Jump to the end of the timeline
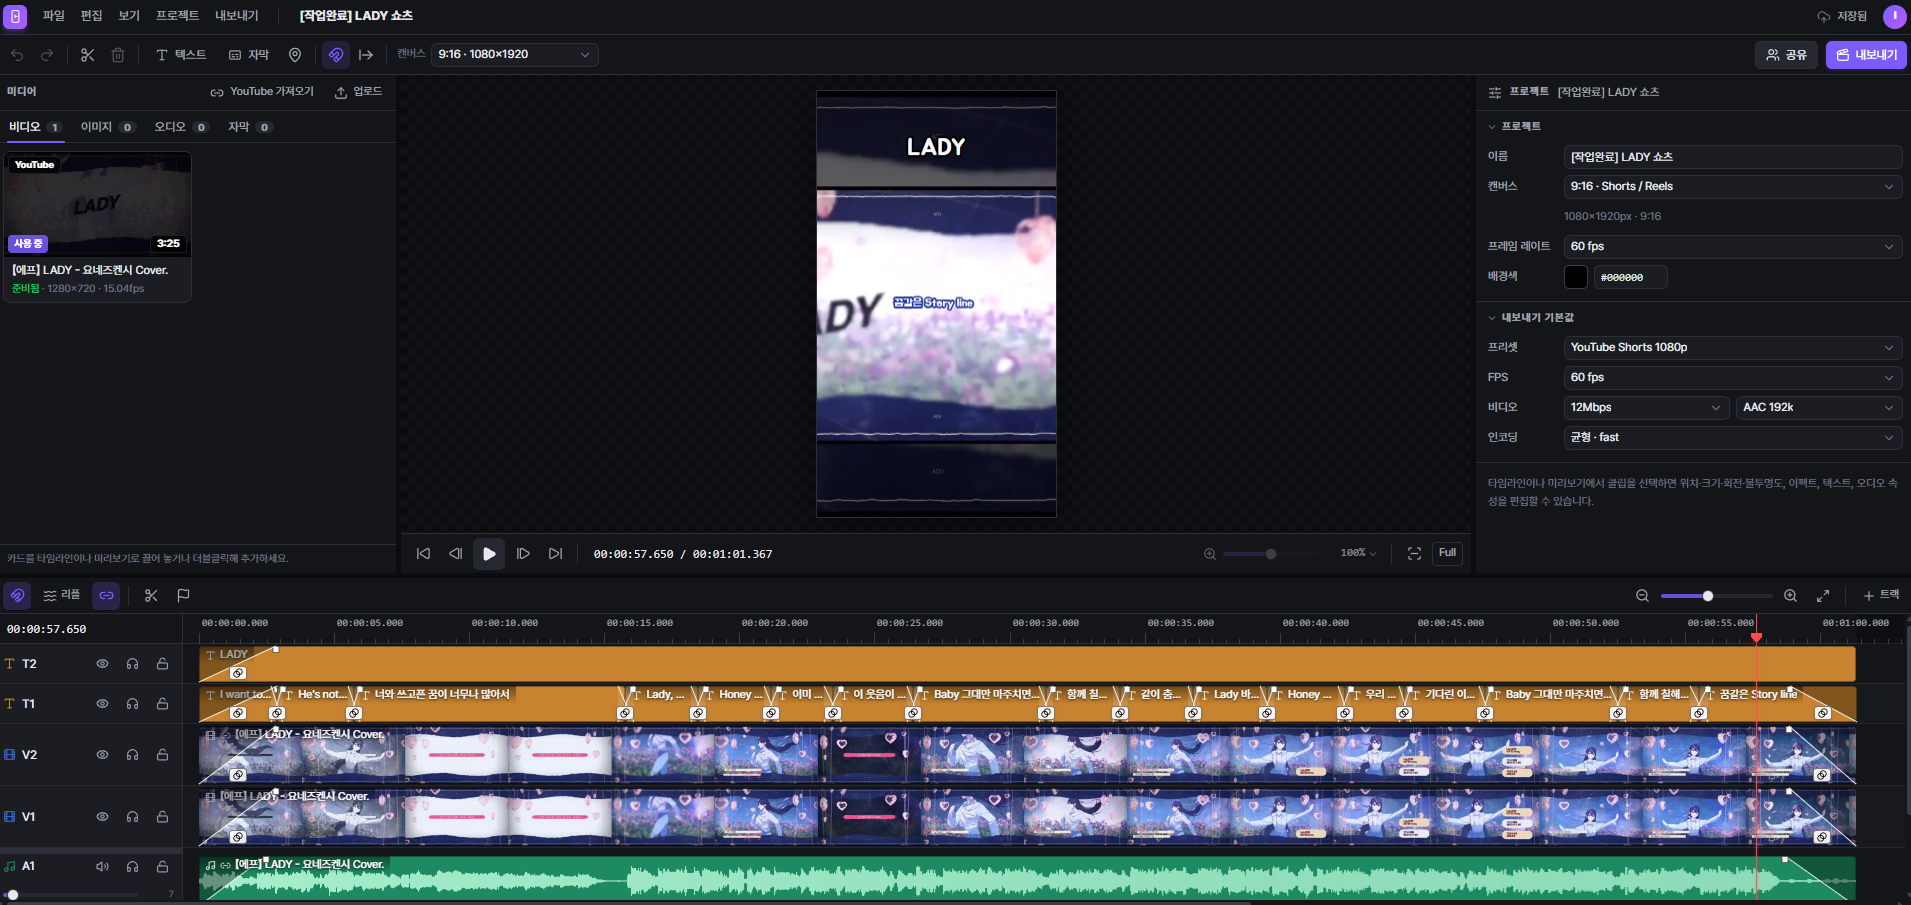Image resolution: width=1911 pixels, height=905 pixels. click(x=556, y=553)
